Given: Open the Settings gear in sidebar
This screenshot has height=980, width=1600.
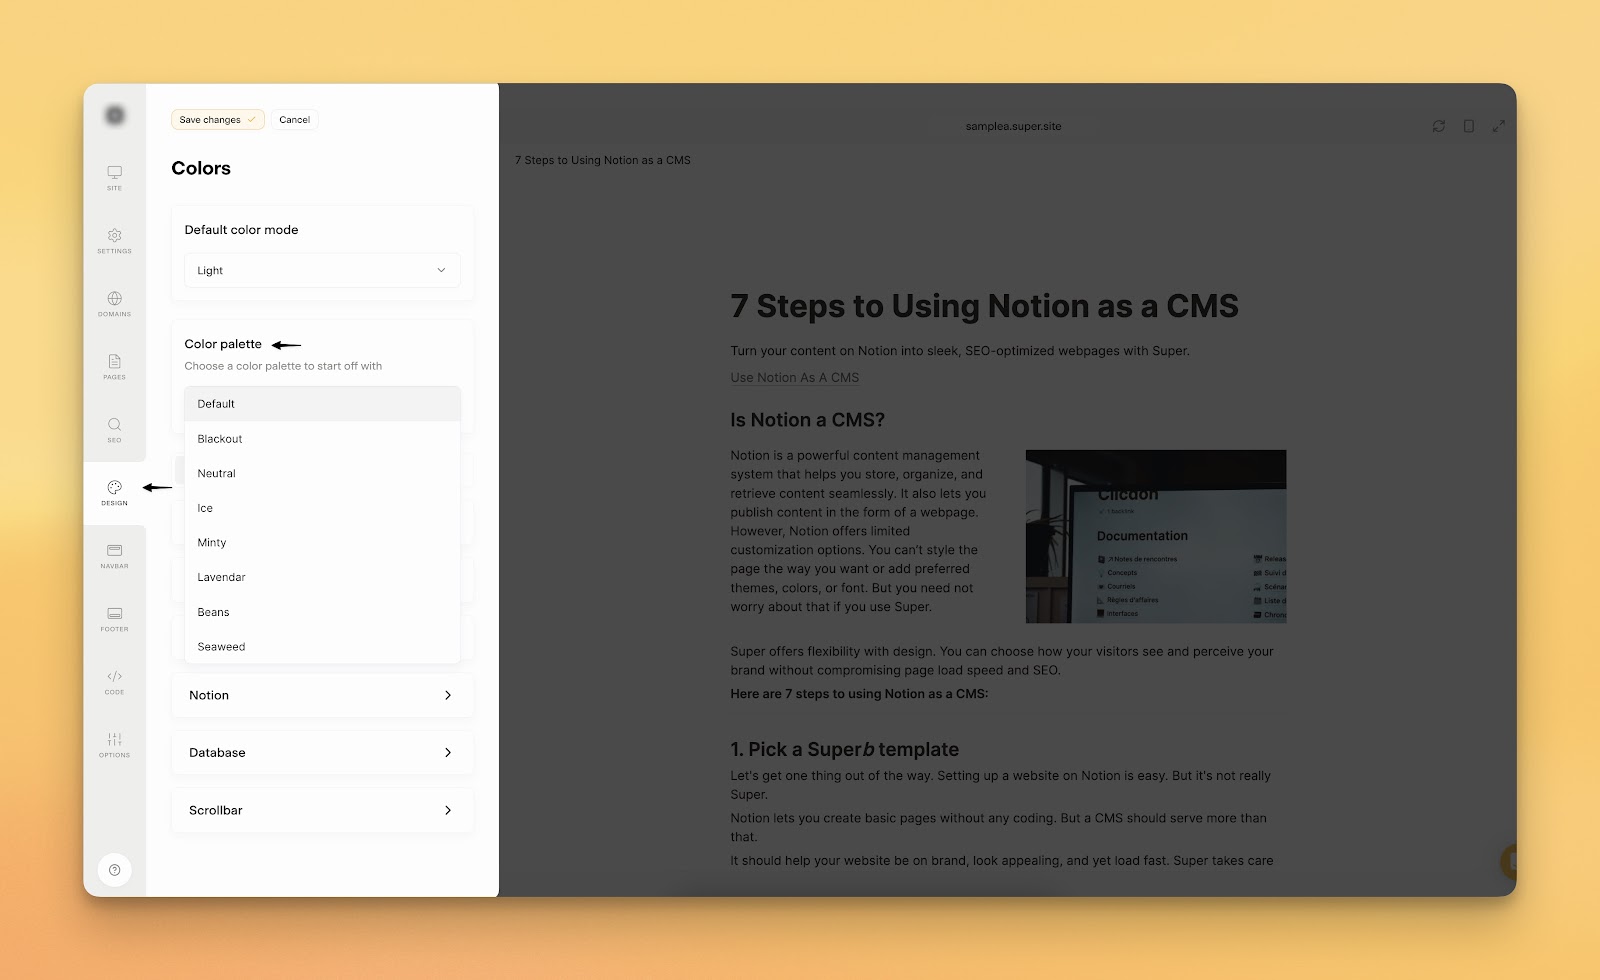Looking at the screenshot, I should [x=115, y=240].
